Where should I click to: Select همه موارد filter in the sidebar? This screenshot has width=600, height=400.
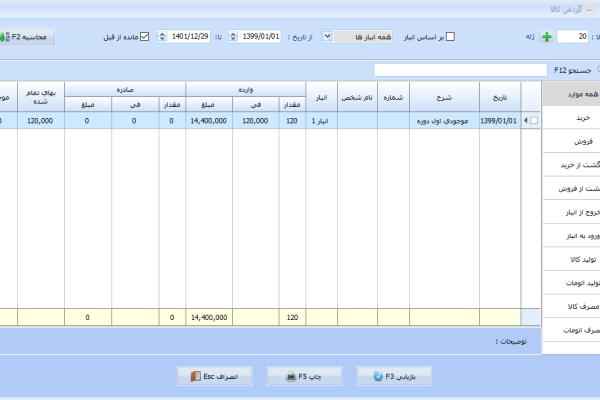coord(571,94)
